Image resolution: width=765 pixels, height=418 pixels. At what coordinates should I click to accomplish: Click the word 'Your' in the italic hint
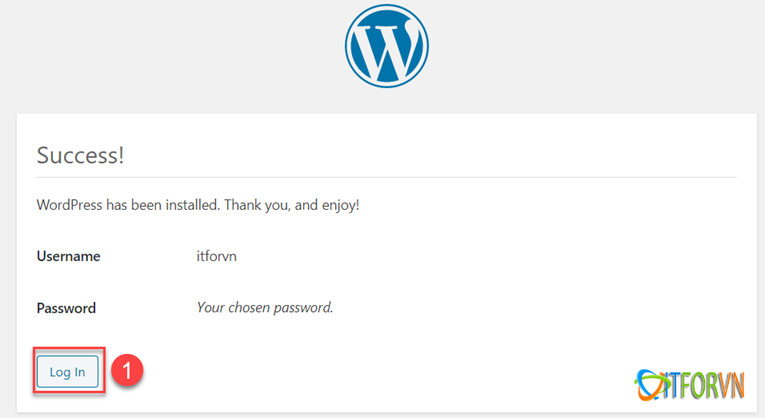212,307
